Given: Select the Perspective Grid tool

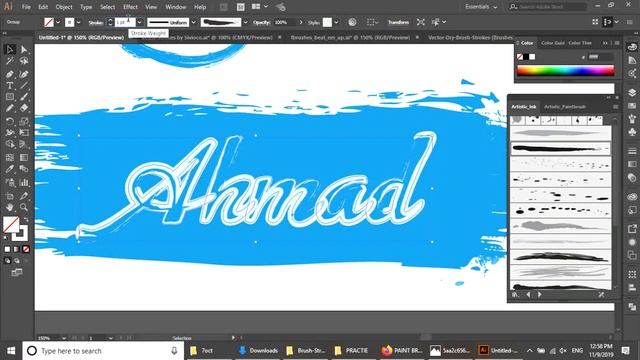Looking at the screenshot, I should coord(24,144).
